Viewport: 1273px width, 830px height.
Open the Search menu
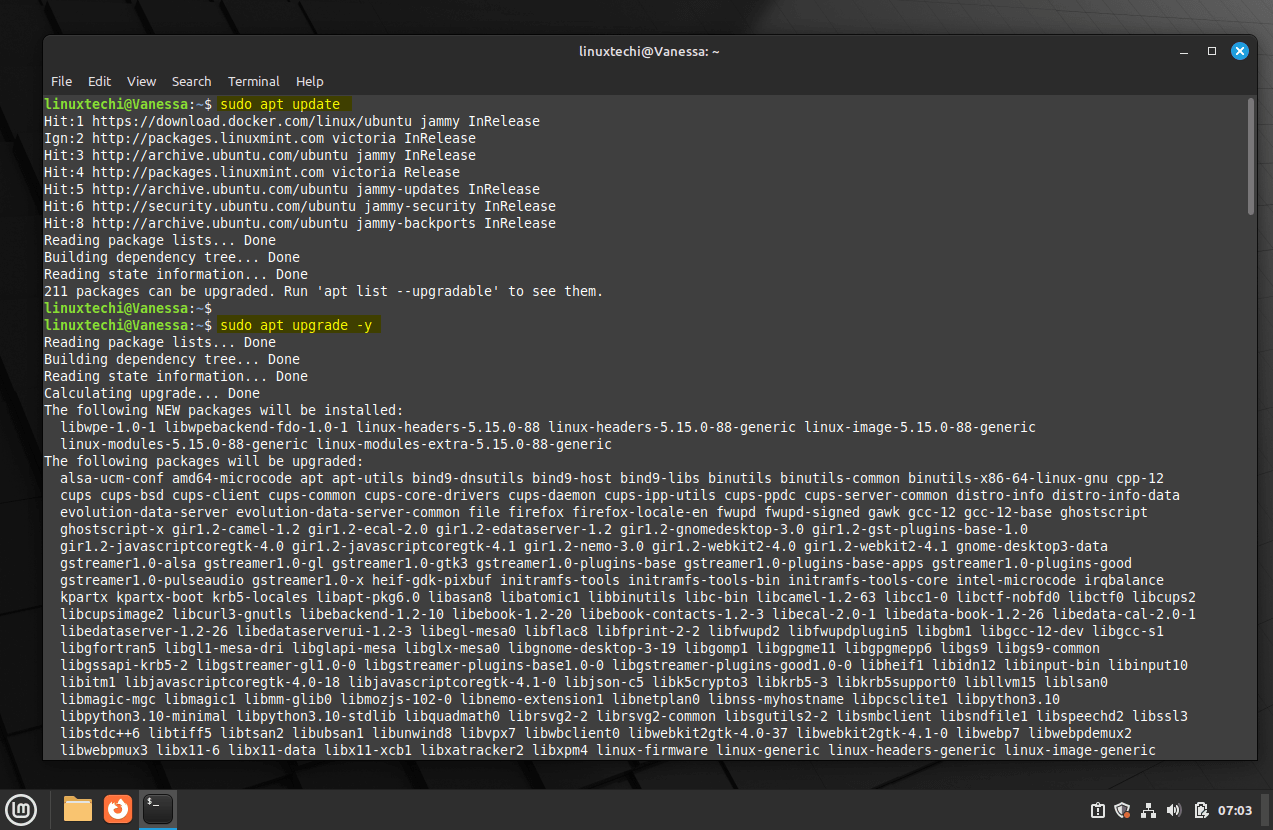tap(191, 81)
